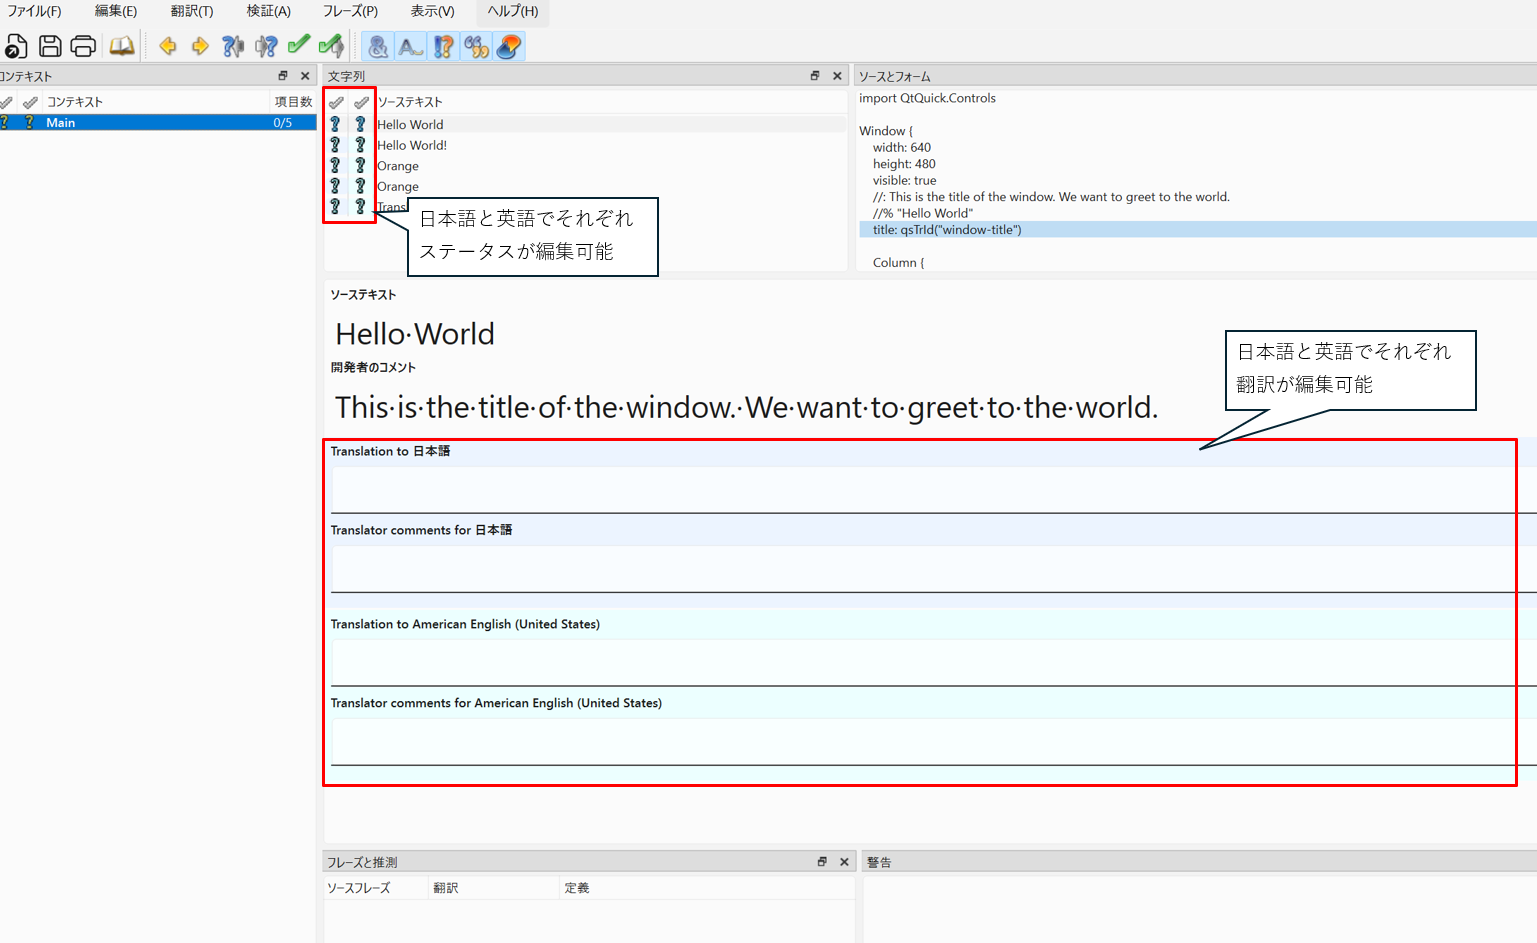Screen dimensions: 1537x943
Task: Go to next item with right arrow
Action: [200, 46]
